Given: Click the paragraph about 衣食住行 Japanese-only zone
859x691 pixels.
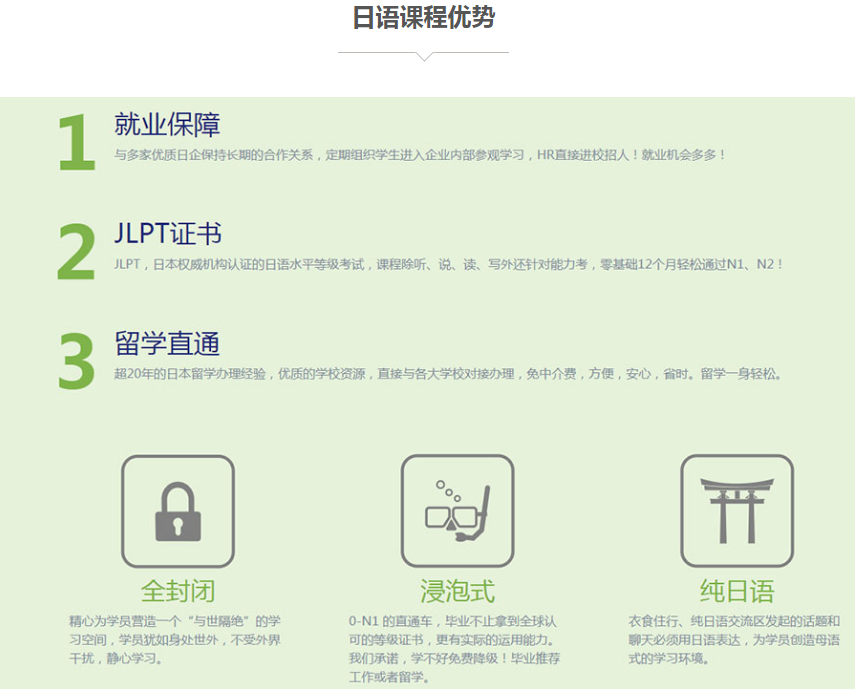Looking at the screenshot, I should click(734, 639).
